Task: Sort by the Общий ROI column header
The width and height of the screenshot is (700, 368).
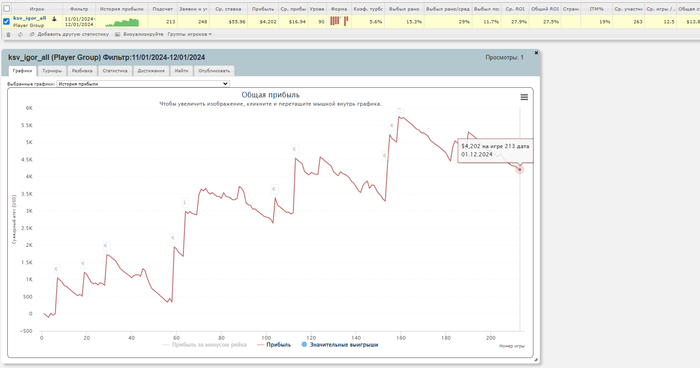Action: coord(545,9)
